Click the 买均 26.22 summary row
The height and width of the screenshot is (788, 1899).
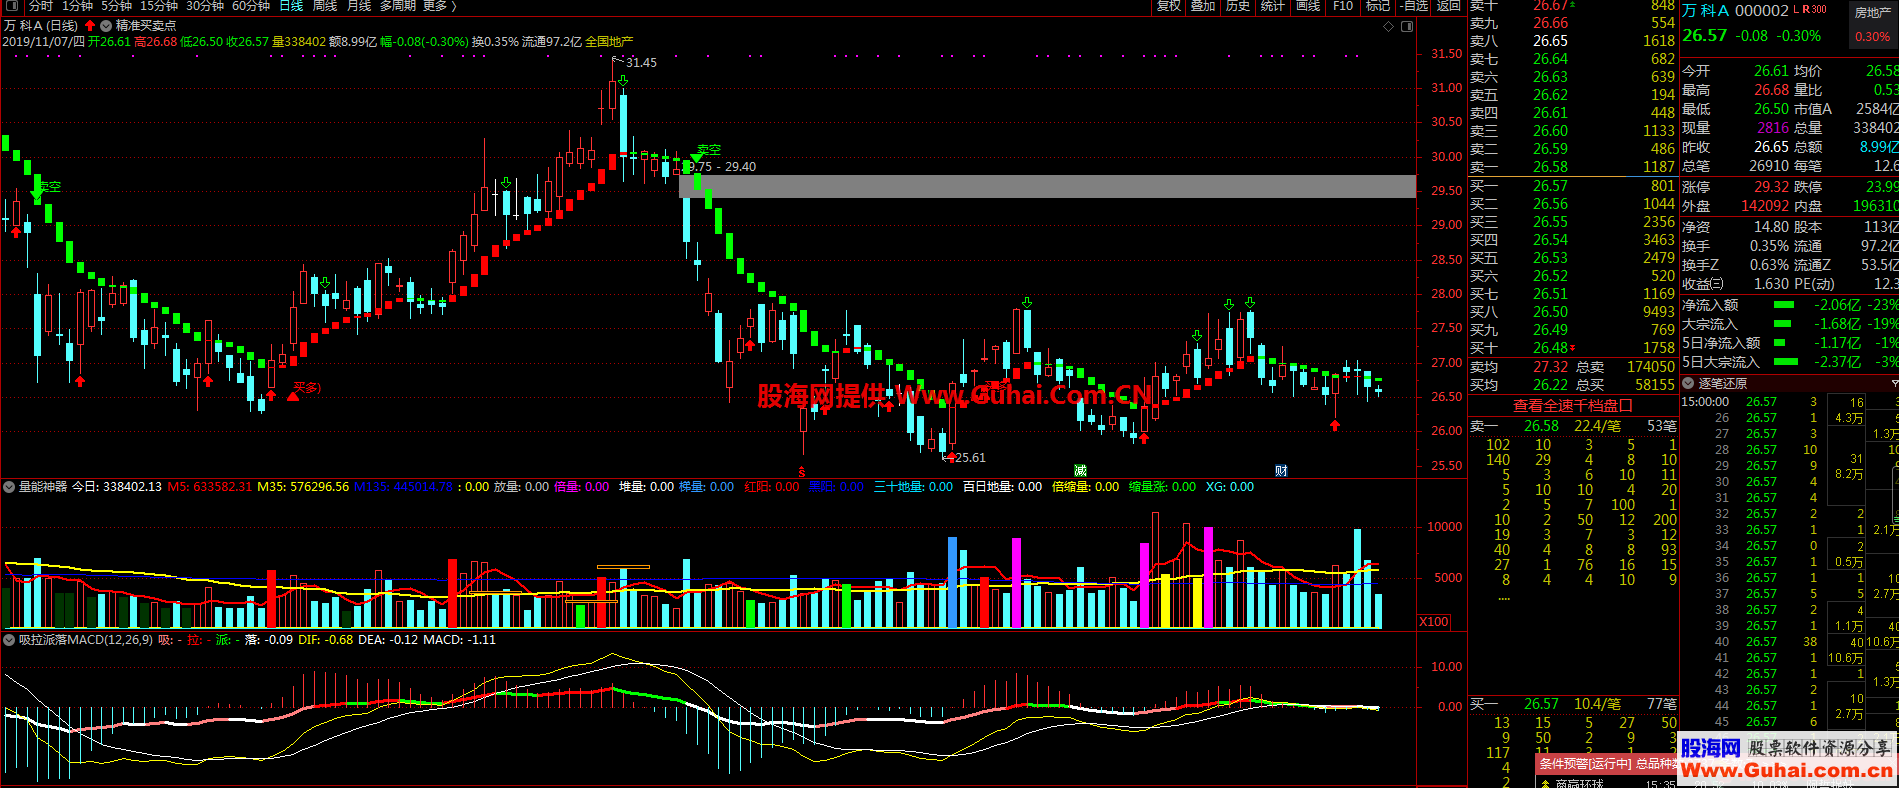1572,385
